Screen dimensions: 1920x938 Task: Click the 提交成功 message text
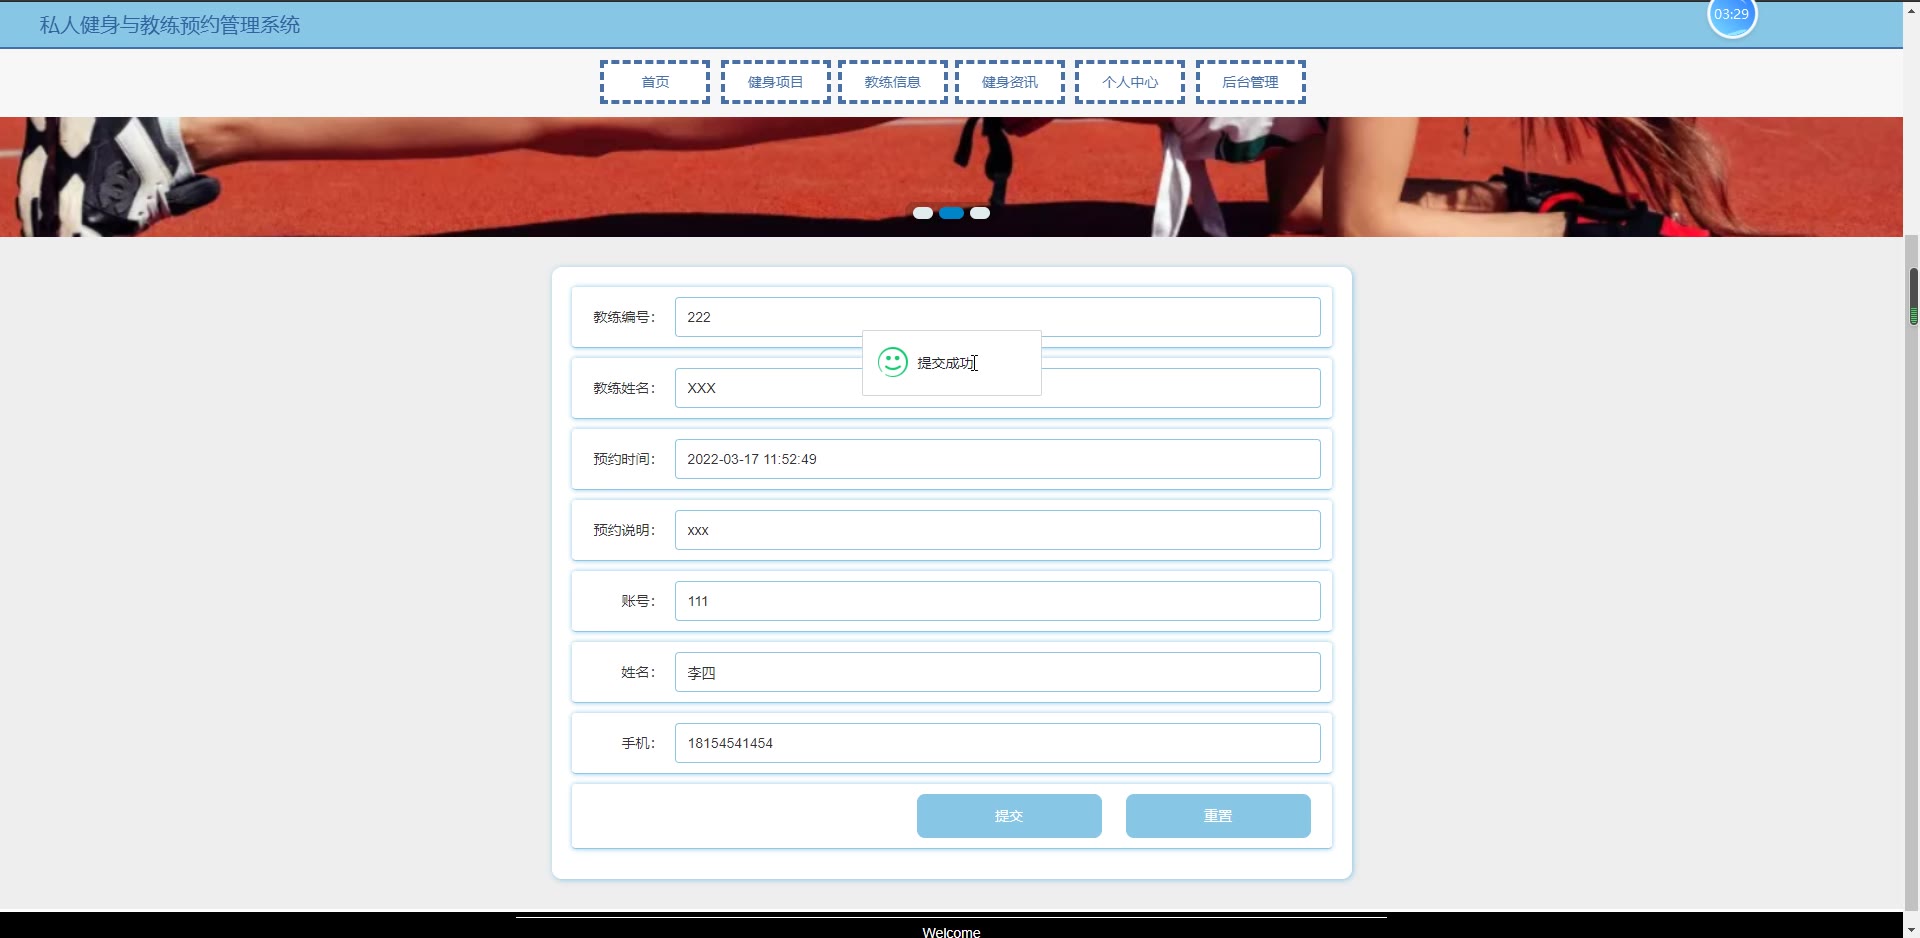point(947,363)
